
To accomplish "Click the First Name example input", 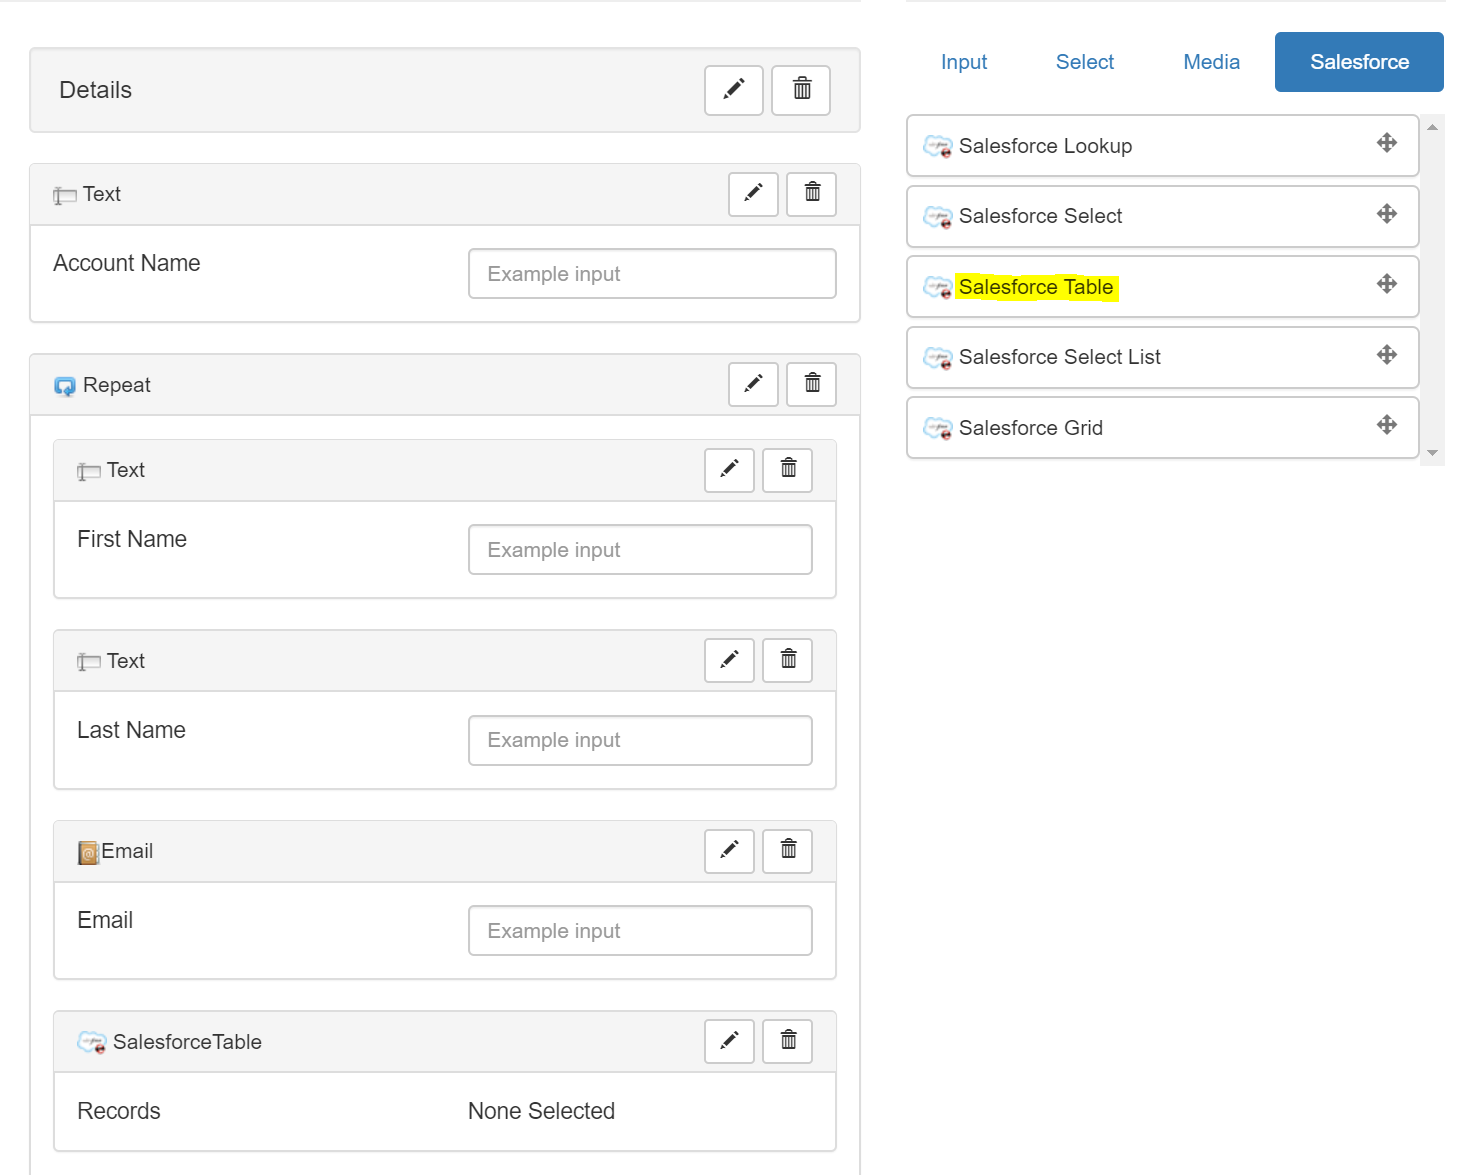I will click(640, 550).
